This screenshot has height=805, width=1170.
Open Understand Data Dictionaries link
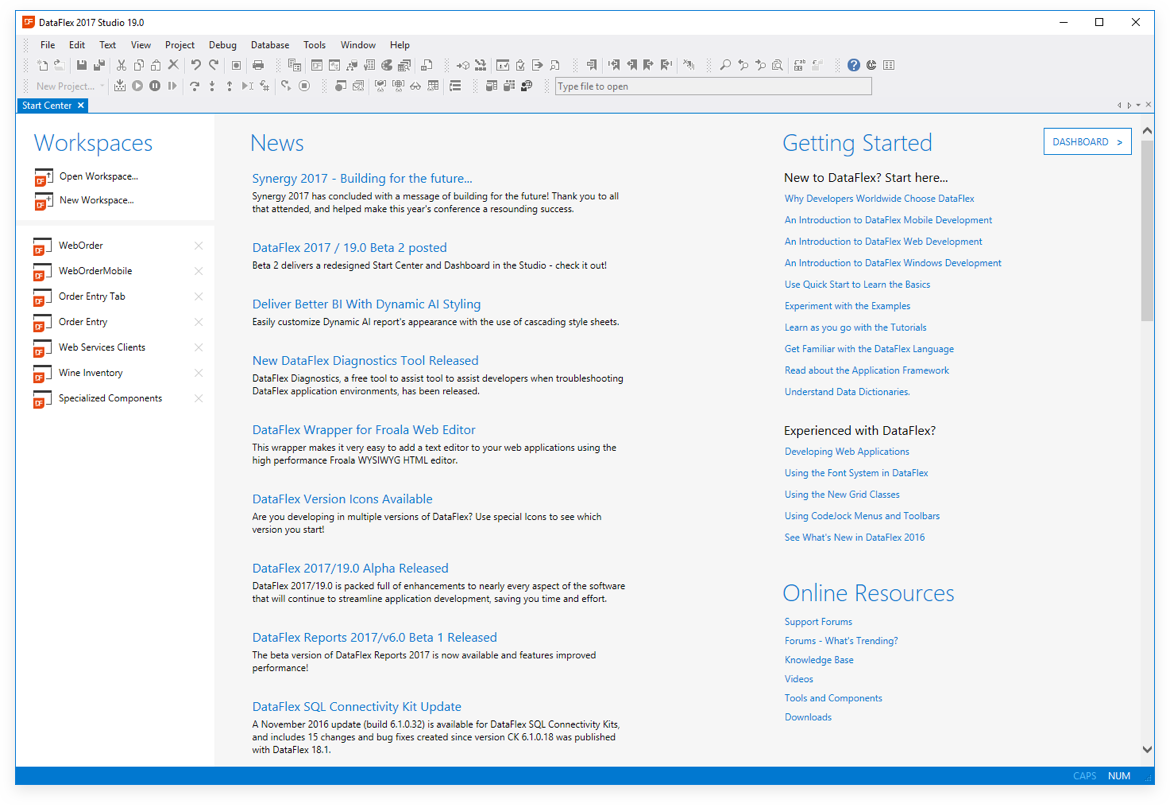(847, 392)
